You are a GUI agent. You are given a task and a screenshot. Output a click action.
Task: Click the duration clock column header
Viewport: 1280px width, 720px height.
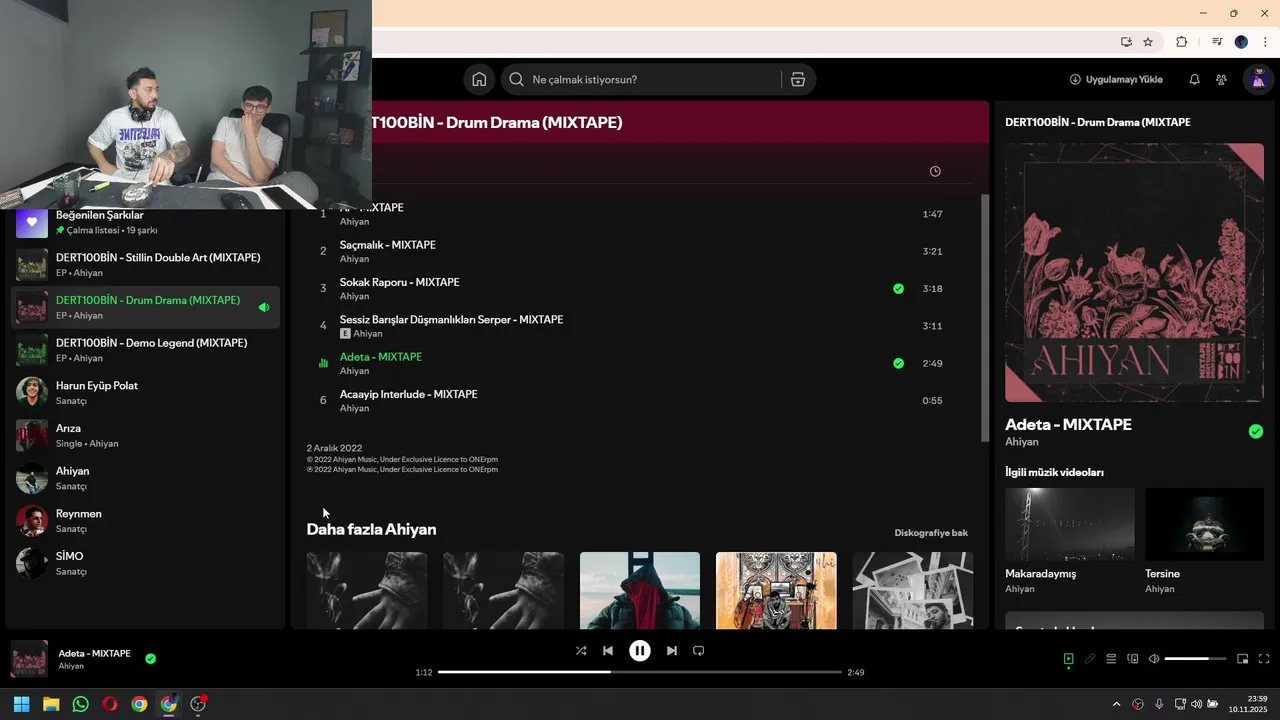tap(935, 172)
